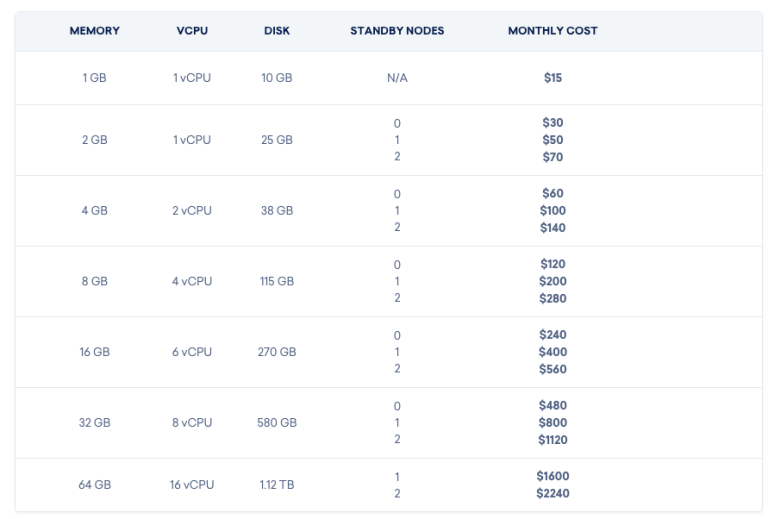
Task: Select the $15 monthly cost price
Action: (552, 78)
